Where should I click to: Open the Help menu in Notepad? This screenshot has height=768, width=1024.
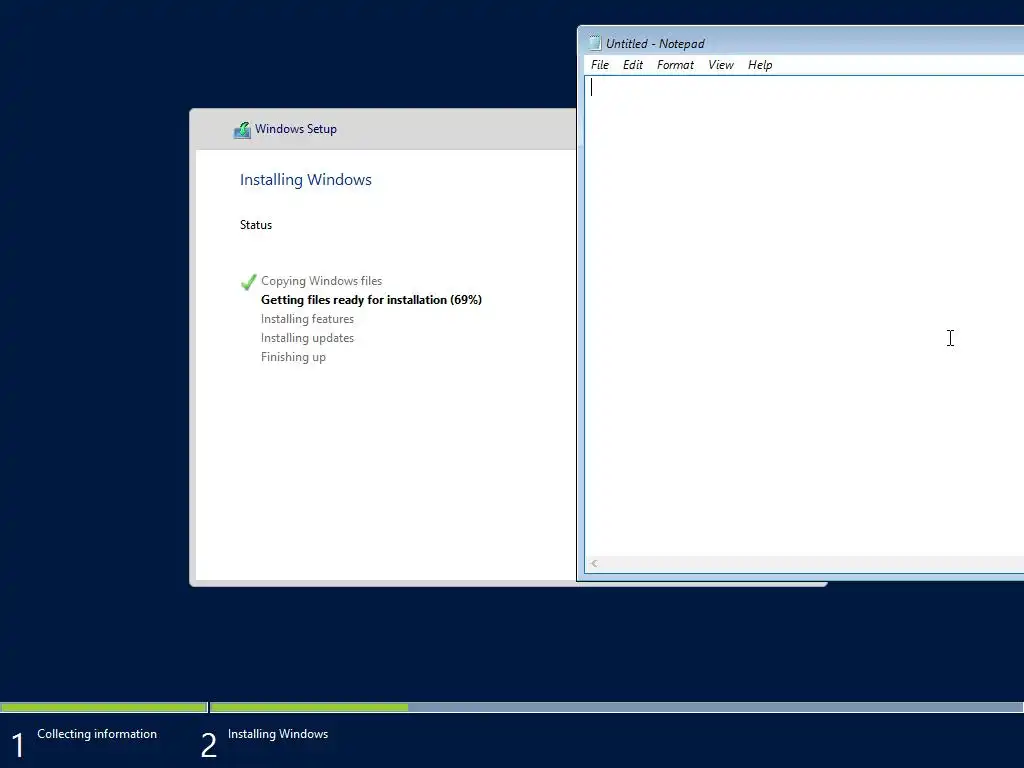[x=760, y=65]
